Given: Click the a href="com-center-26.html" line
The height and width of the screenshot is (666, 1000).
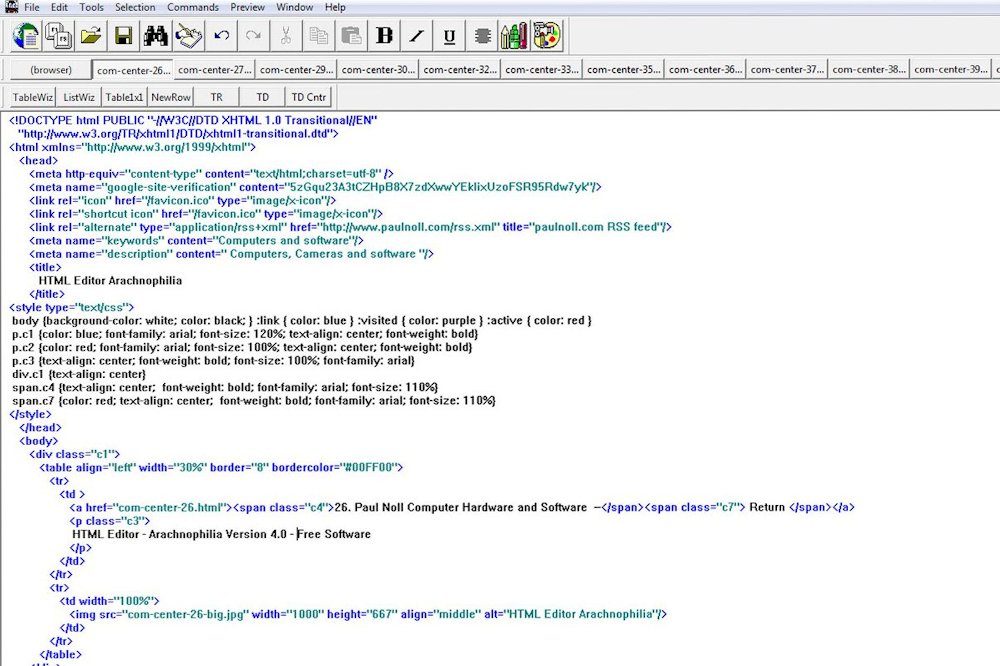Looking at the screenshot, I should tap(462, 508).
